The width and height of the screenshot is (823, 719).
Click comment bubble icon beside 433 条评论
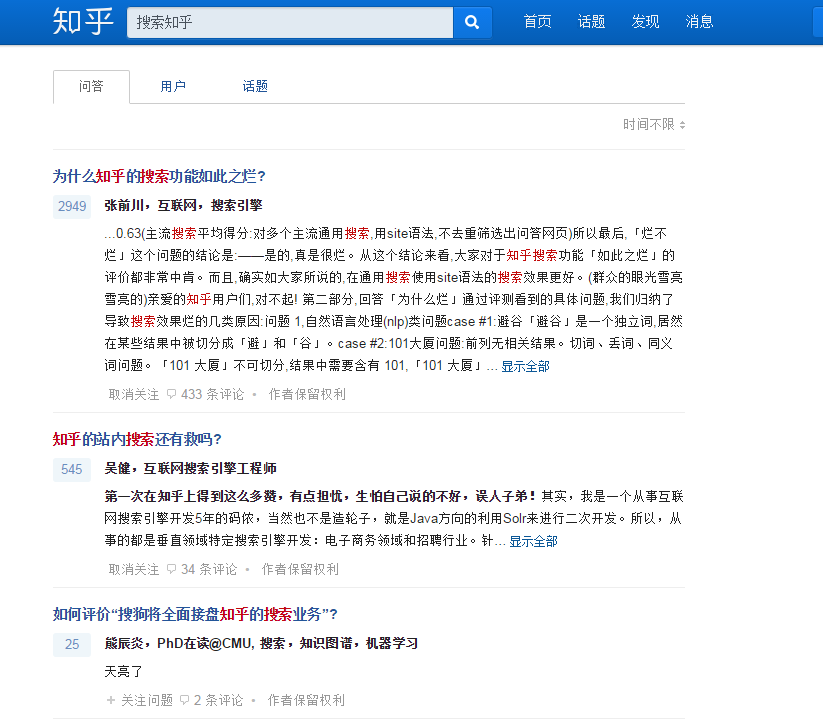tap(171, 394)
